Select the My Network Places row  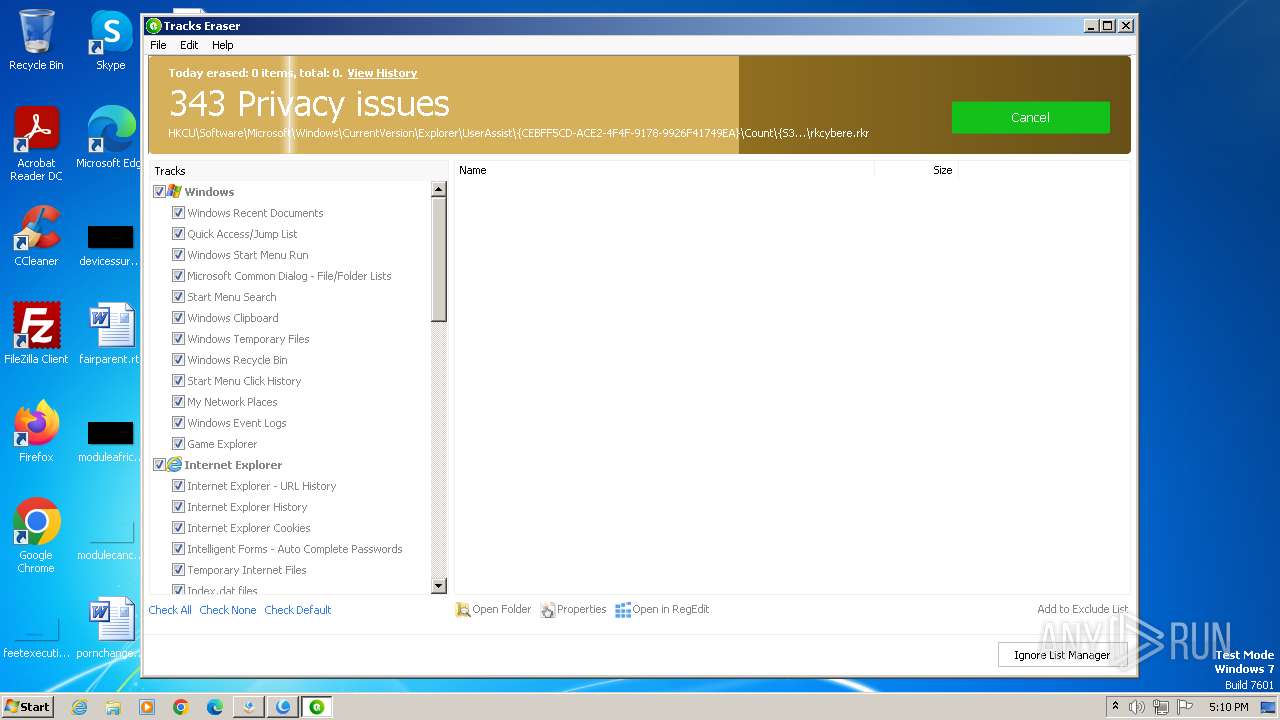(x=232, y=402)
